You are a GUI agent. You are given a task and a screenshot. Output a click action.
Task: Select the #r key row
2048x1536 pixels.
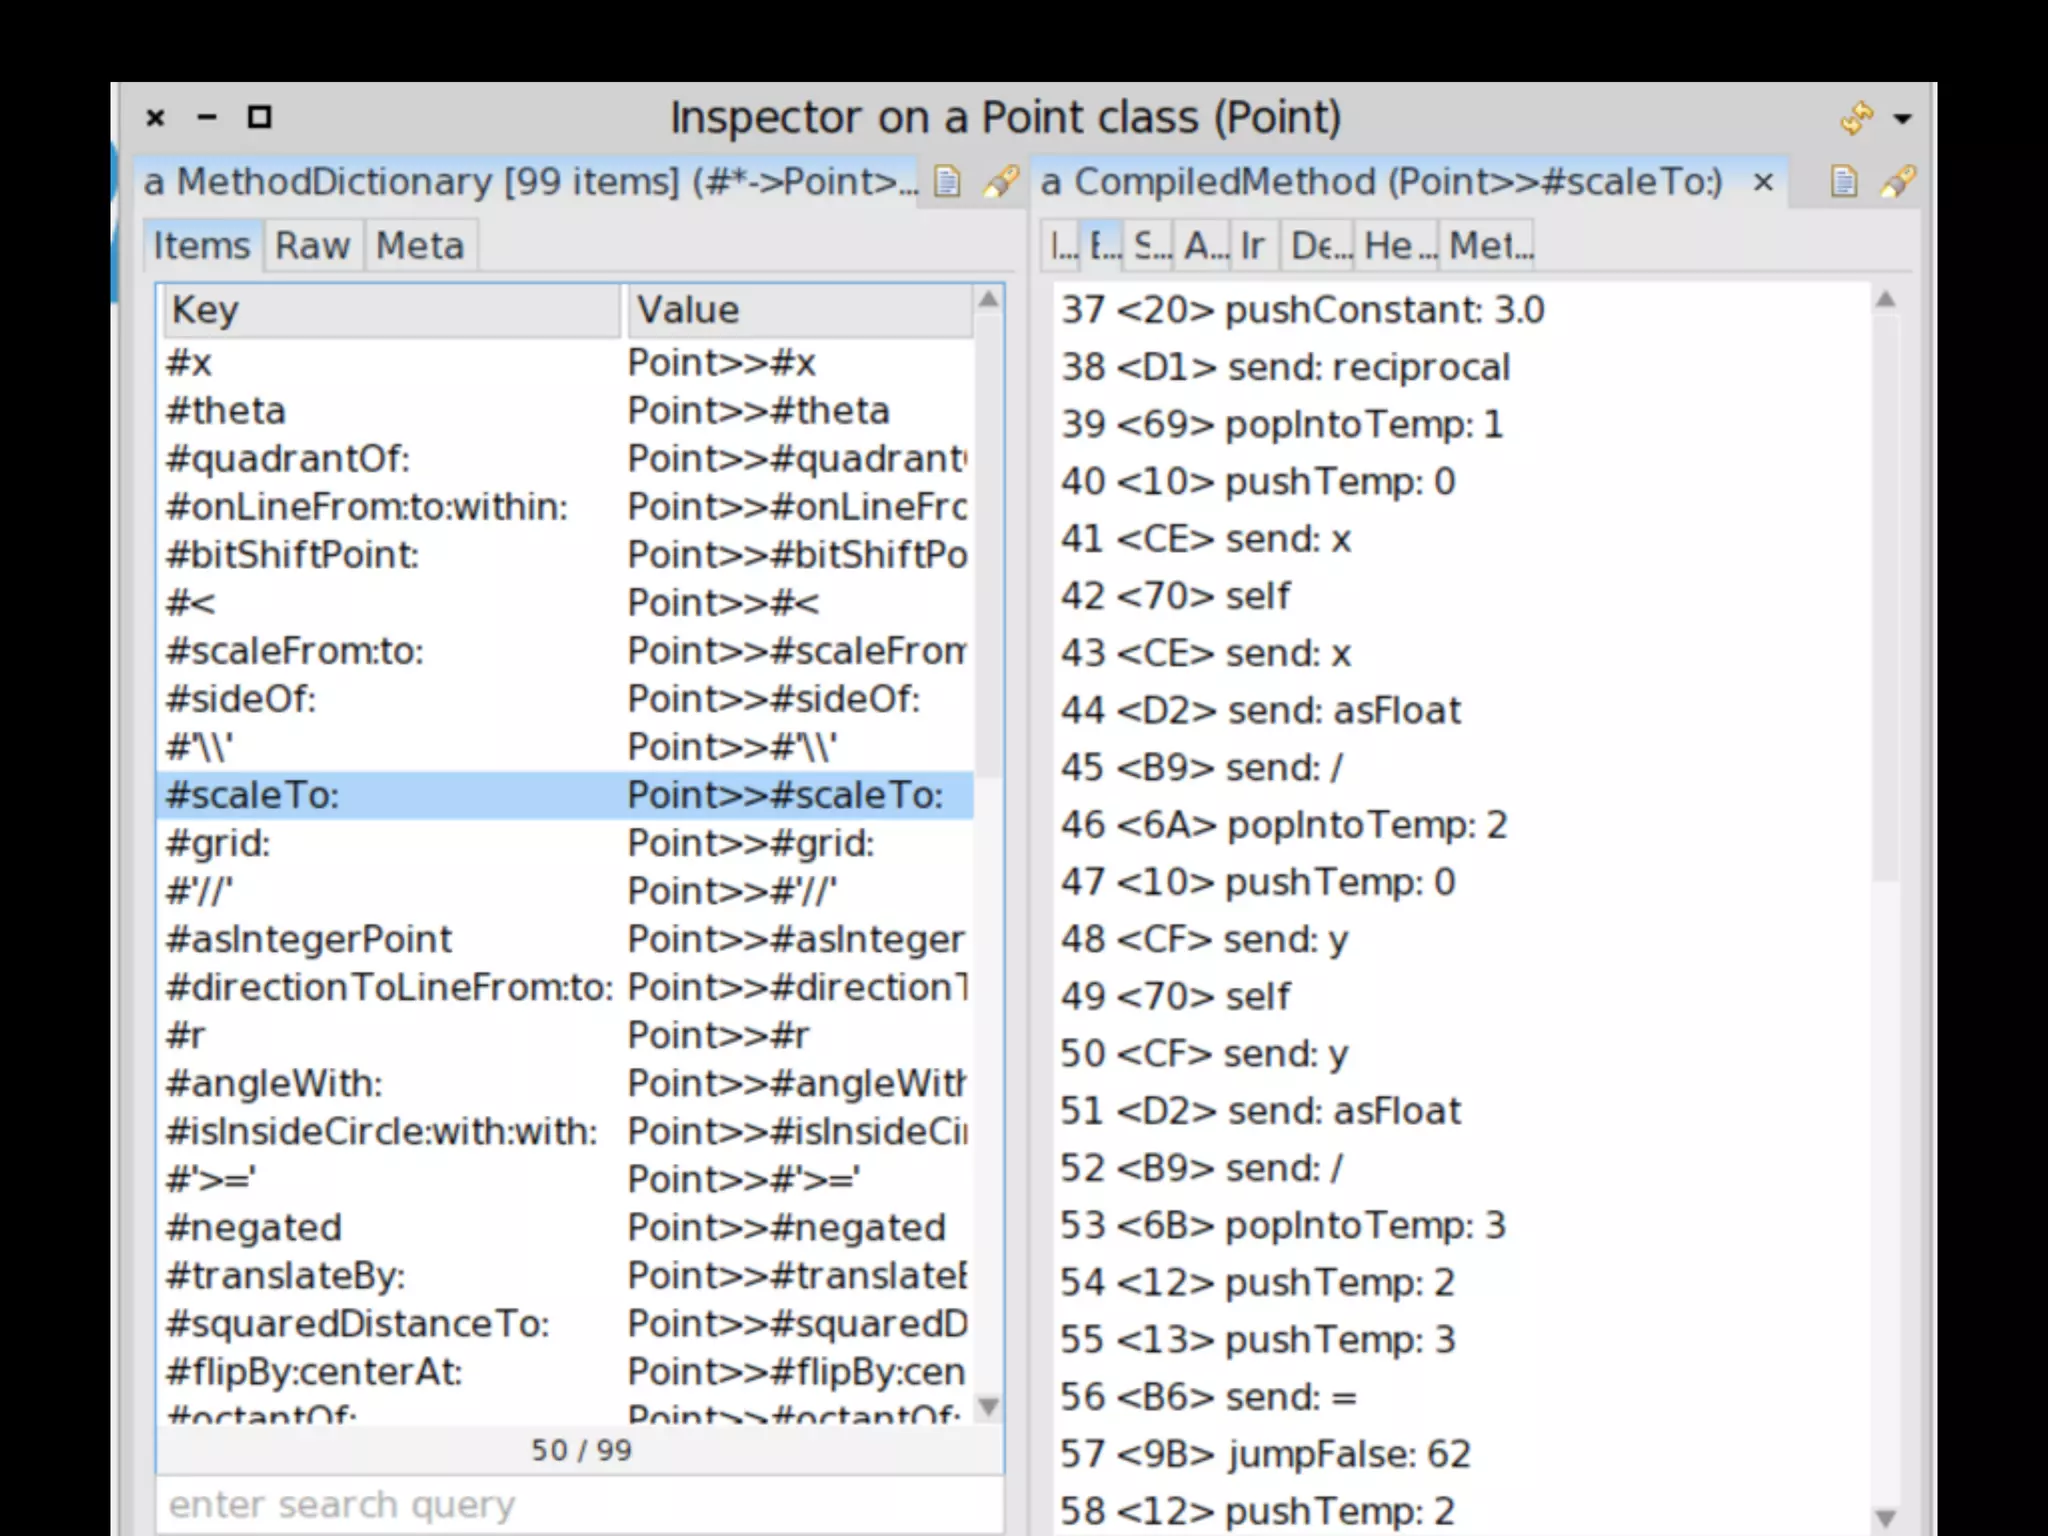(565, 1035)
